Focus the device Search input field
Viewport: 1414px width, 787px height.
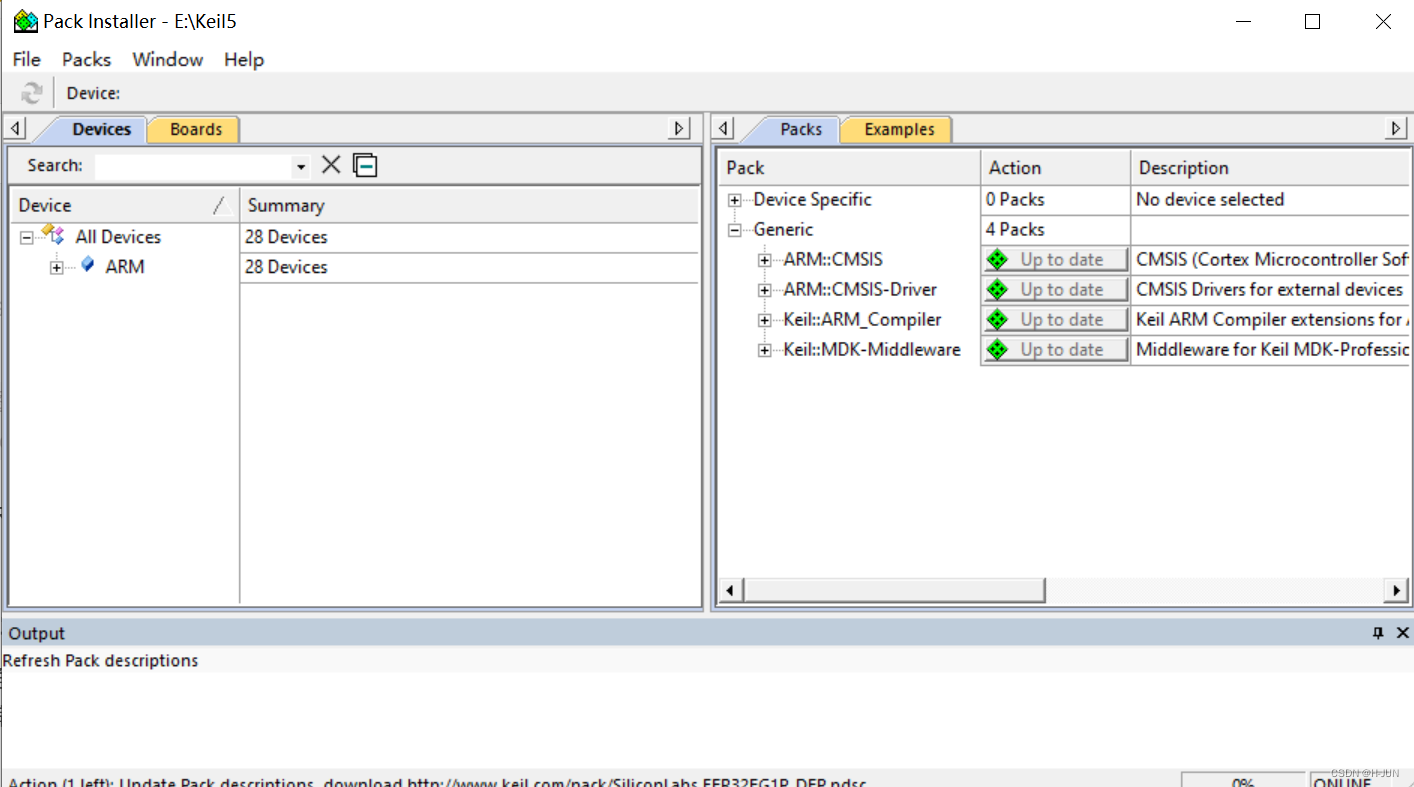(195, 166)
